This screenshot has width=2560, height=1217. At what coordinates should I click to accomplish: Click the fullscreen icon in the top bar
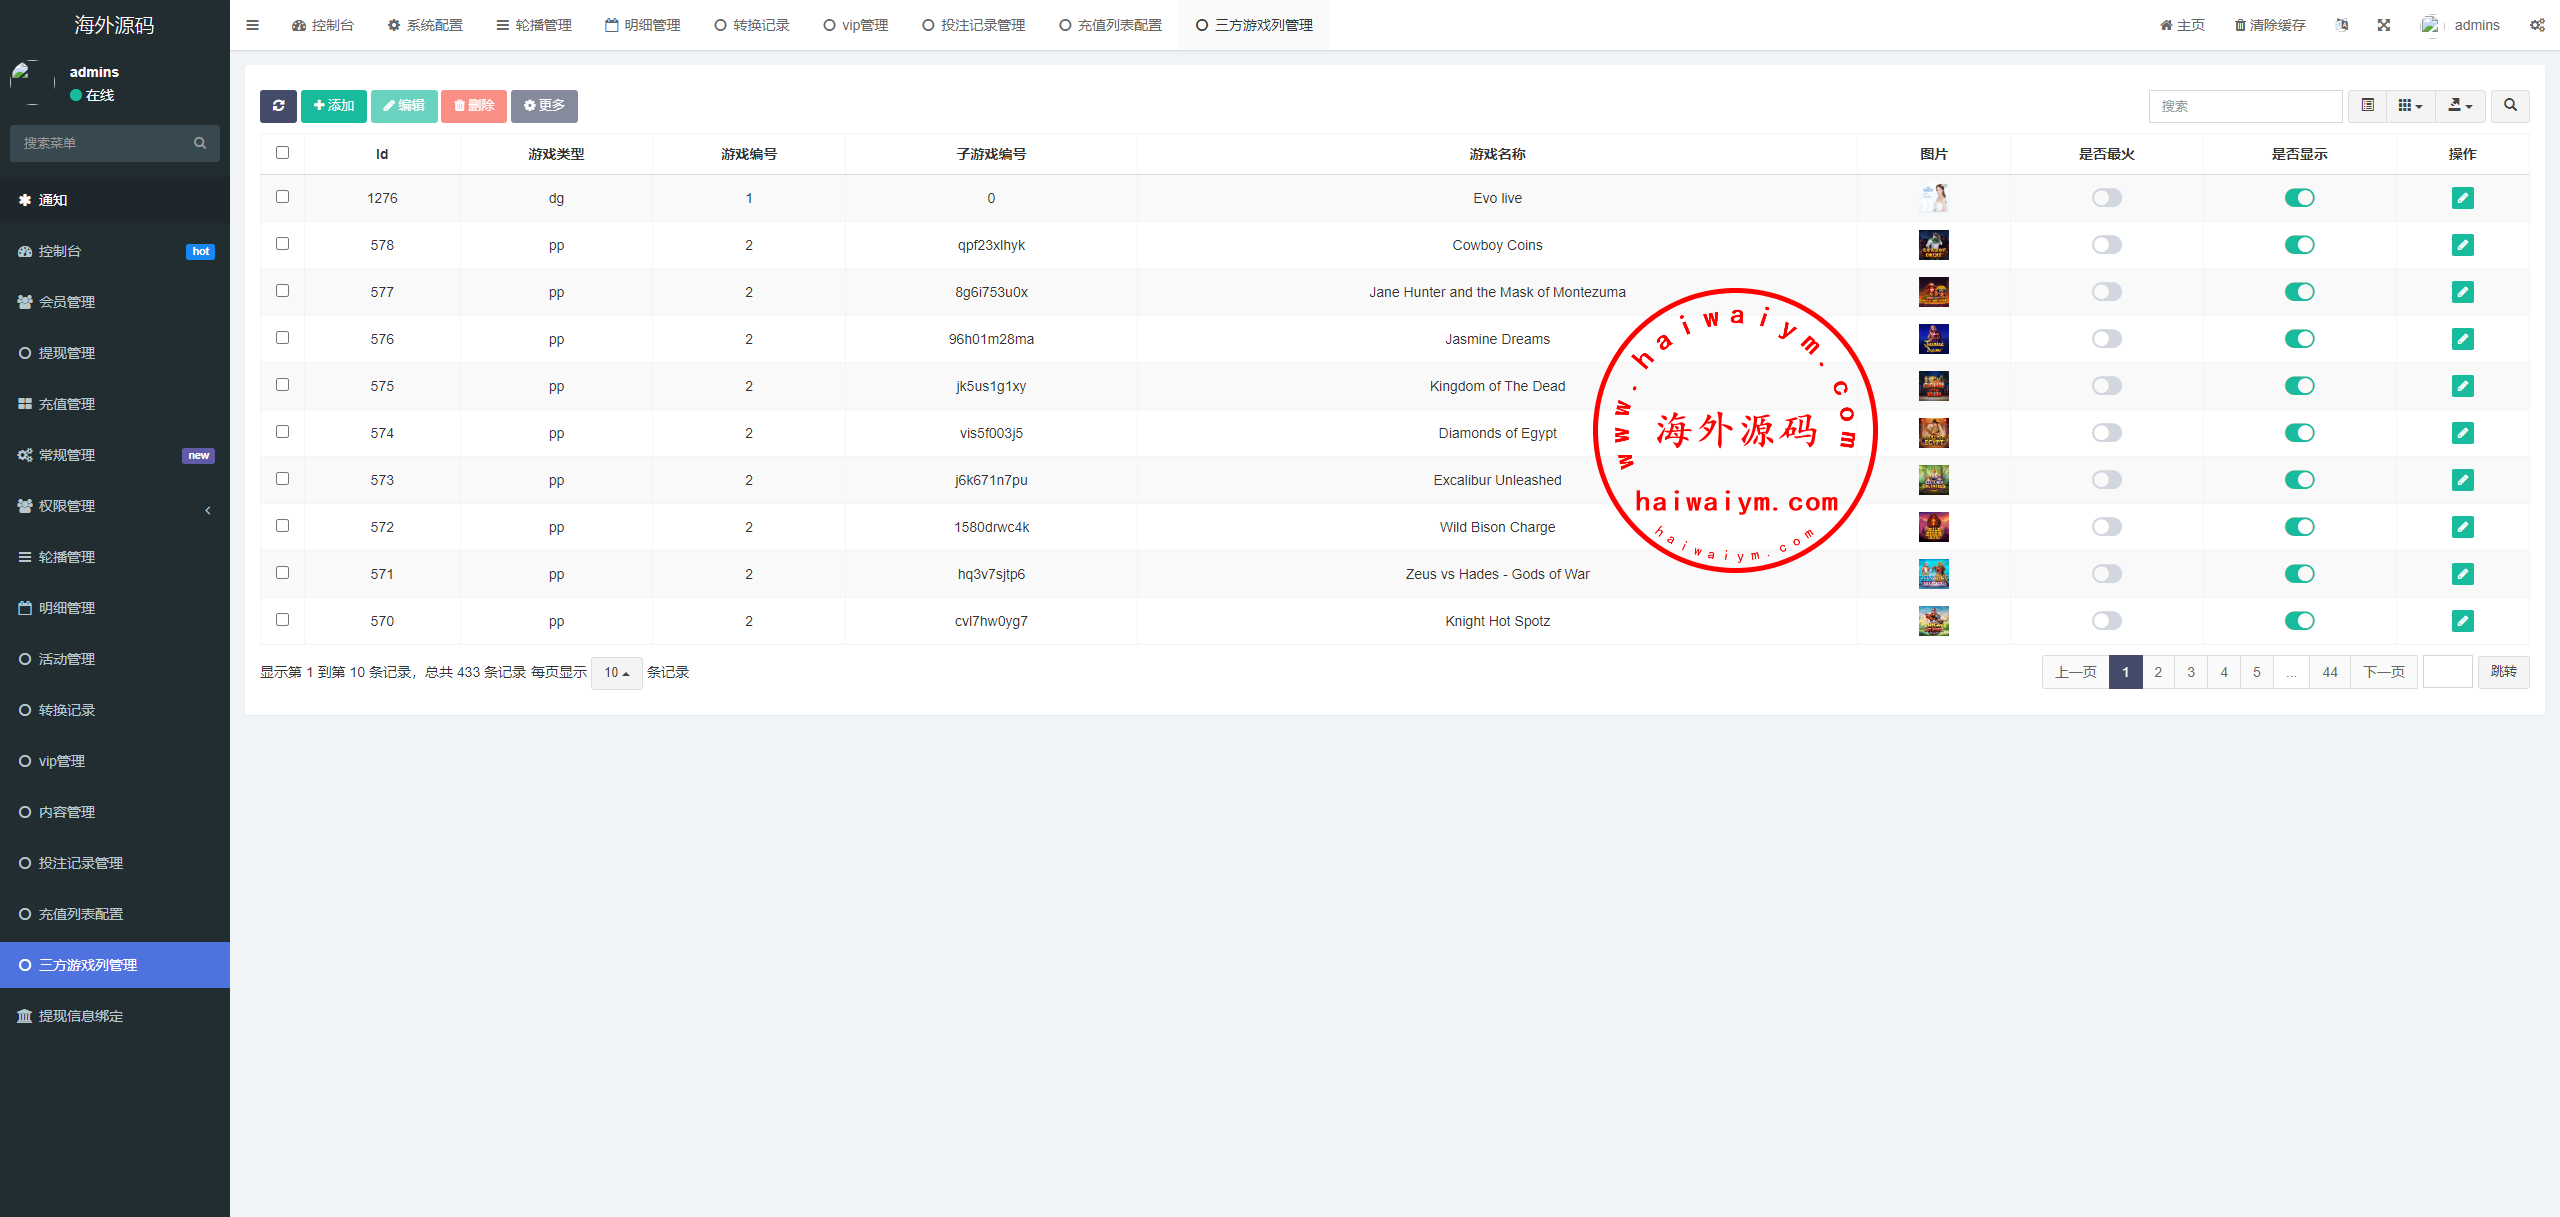point(2384,25)
